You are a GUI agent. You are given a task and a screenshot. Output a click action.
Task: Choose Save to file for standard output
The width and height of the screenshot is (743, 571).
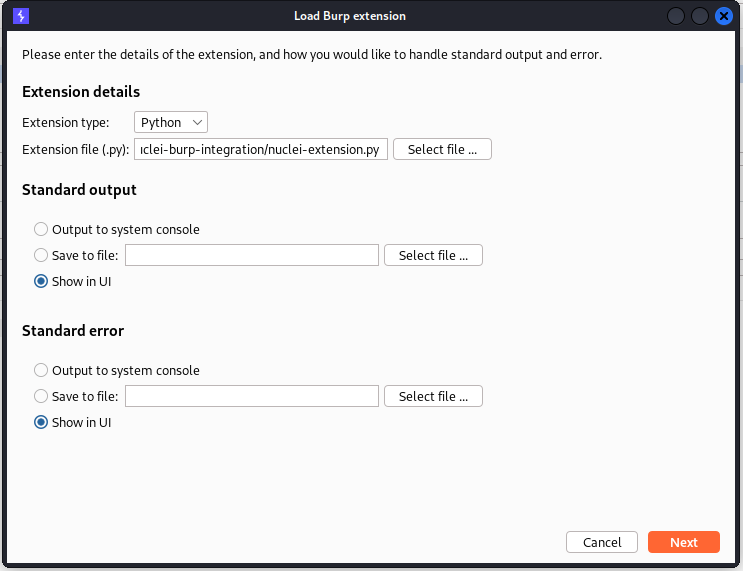tap(41, 256)
